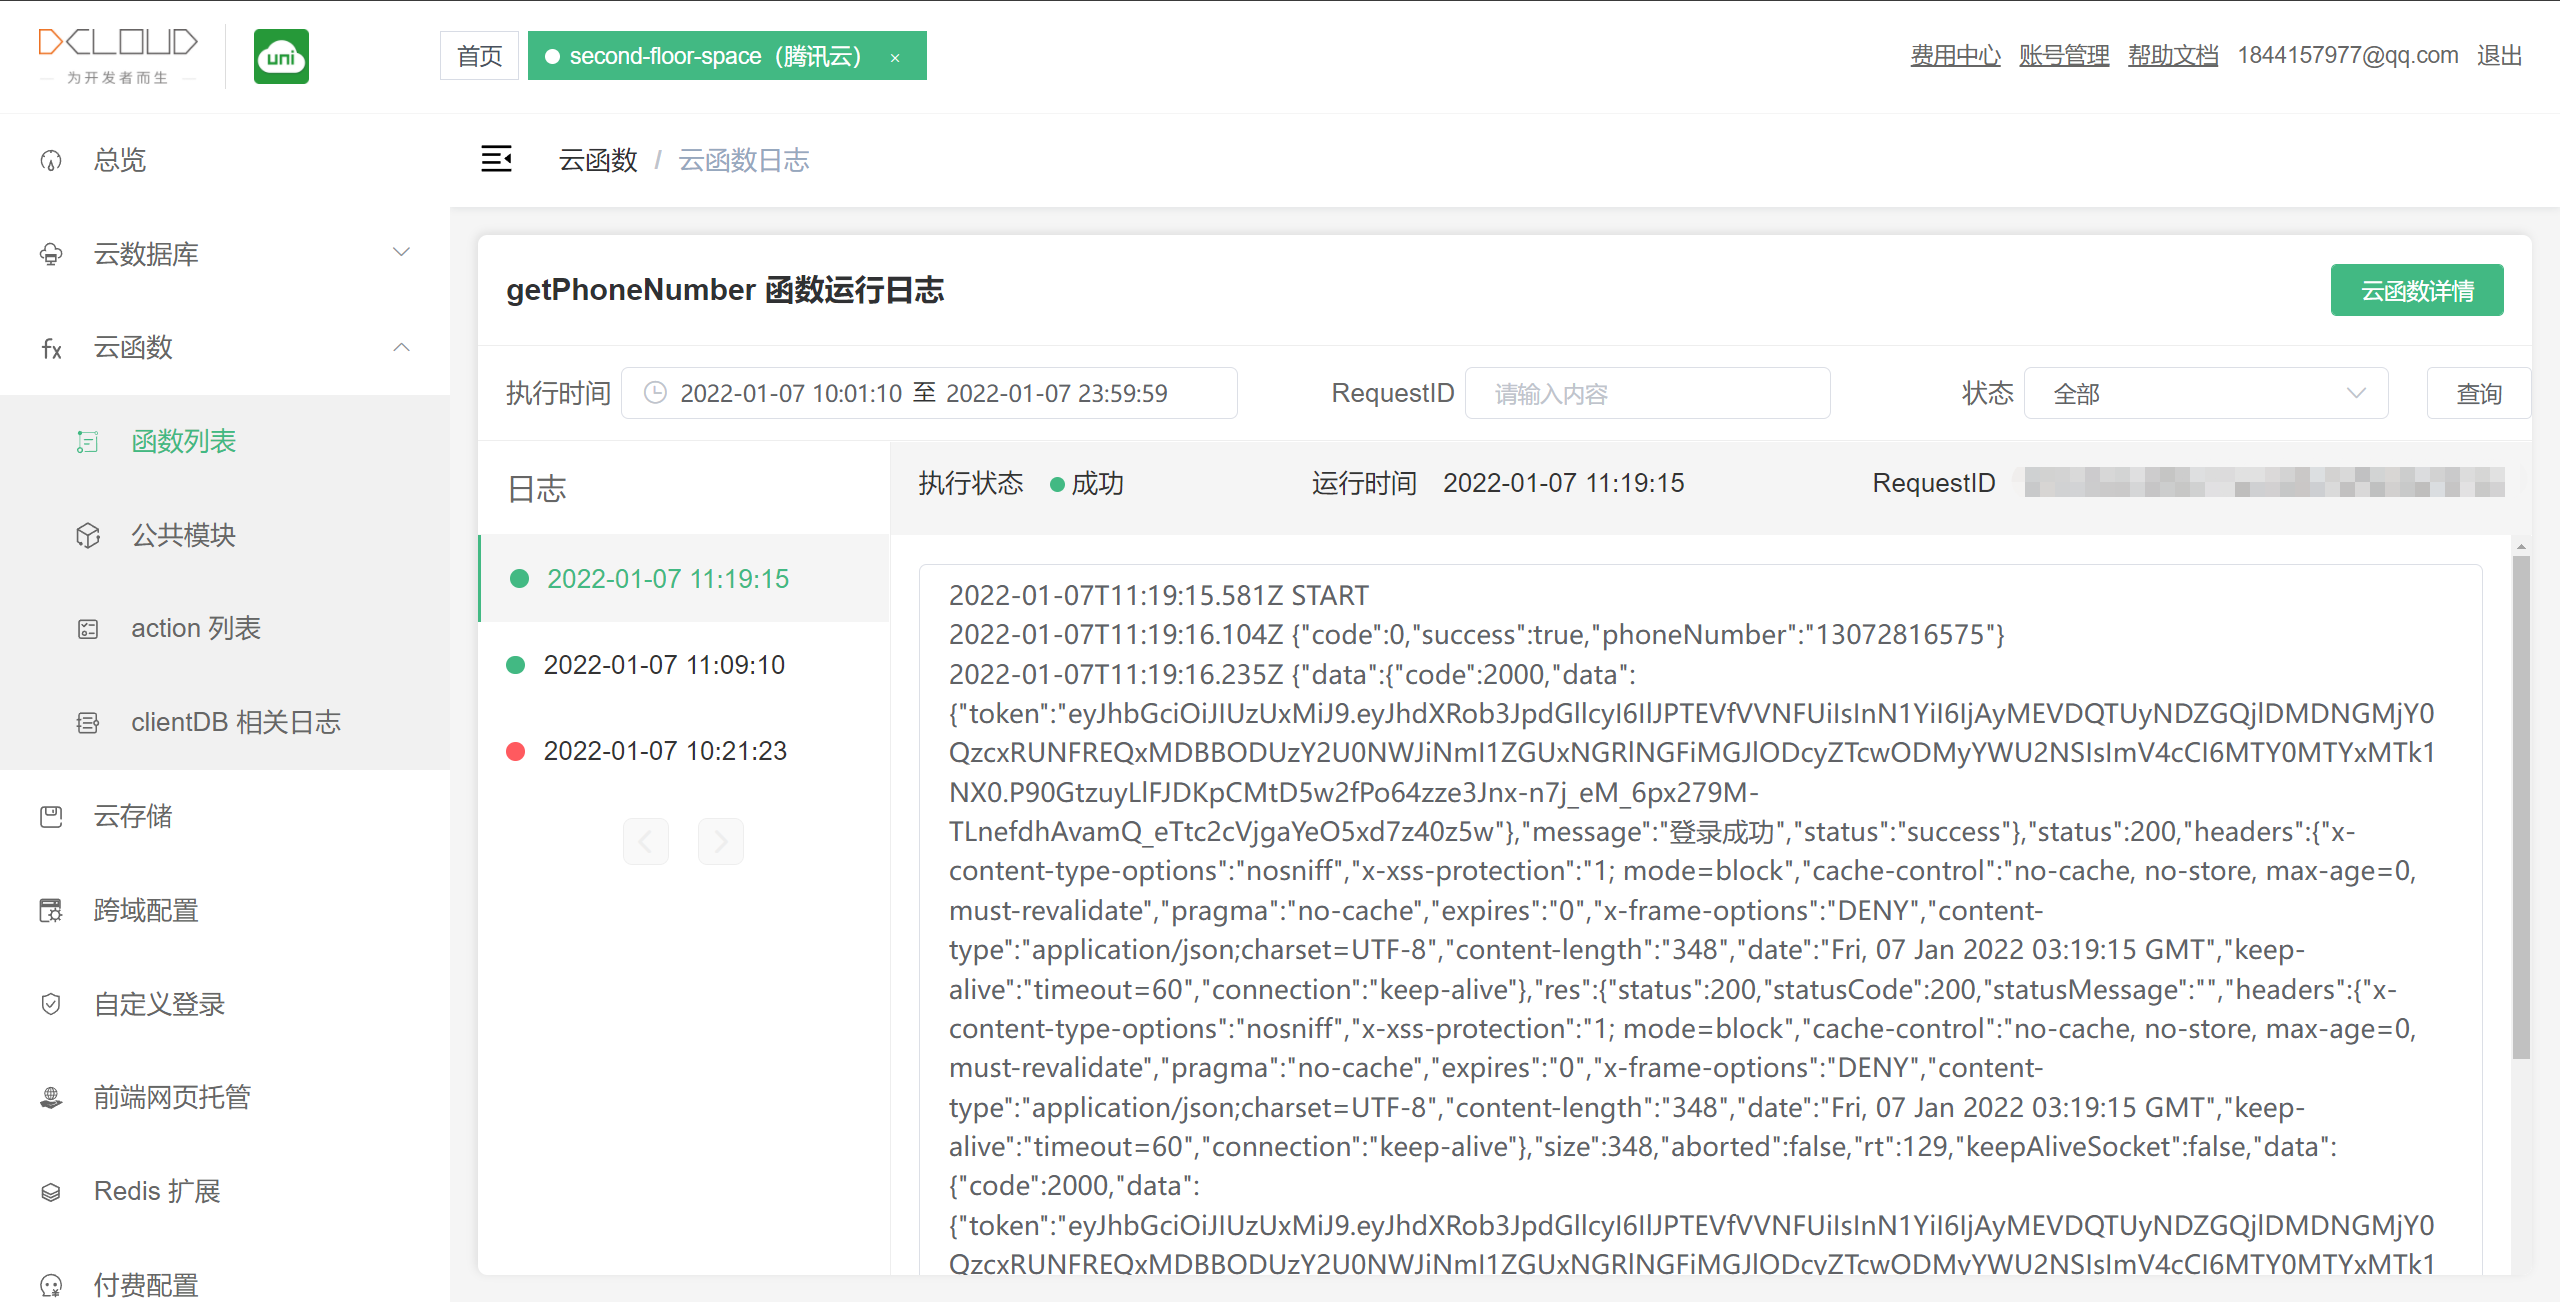2560x1302 pixels.
Task: Toggle the sidebar collapse hamburger icon
Action: [x=496, y=159]
